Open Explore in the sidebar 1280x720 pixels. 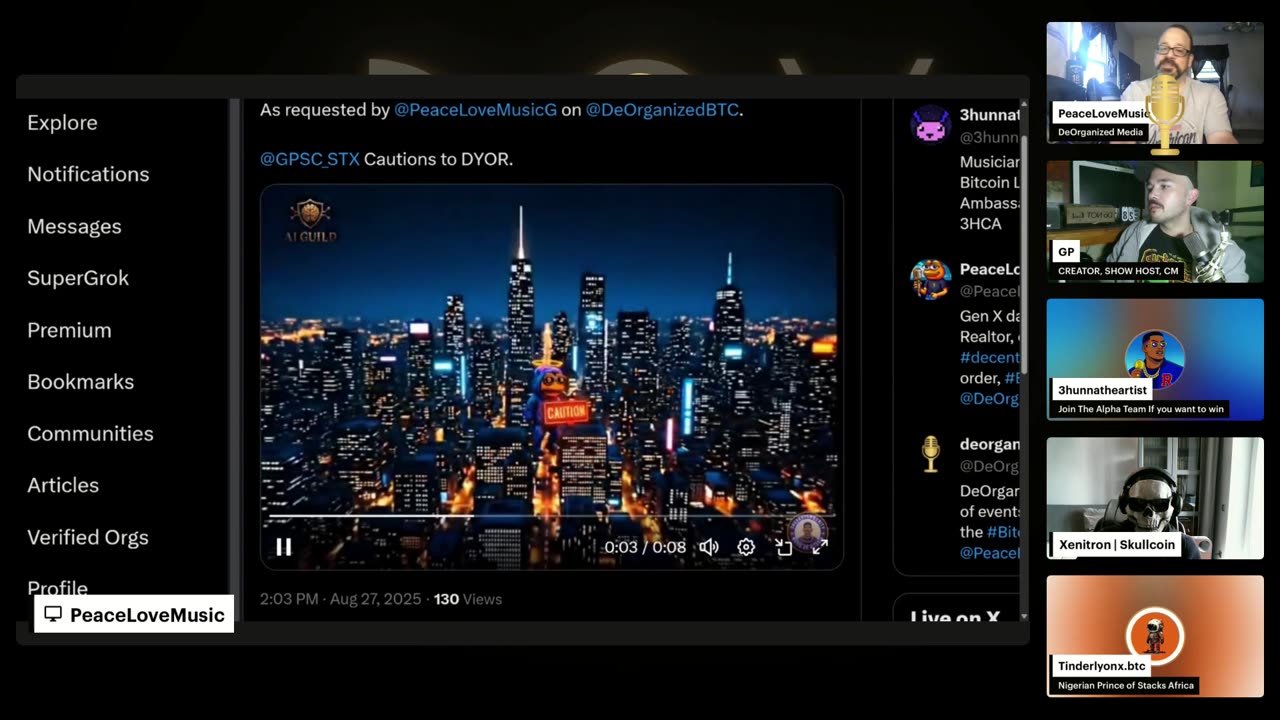click(x=62, y=122)
